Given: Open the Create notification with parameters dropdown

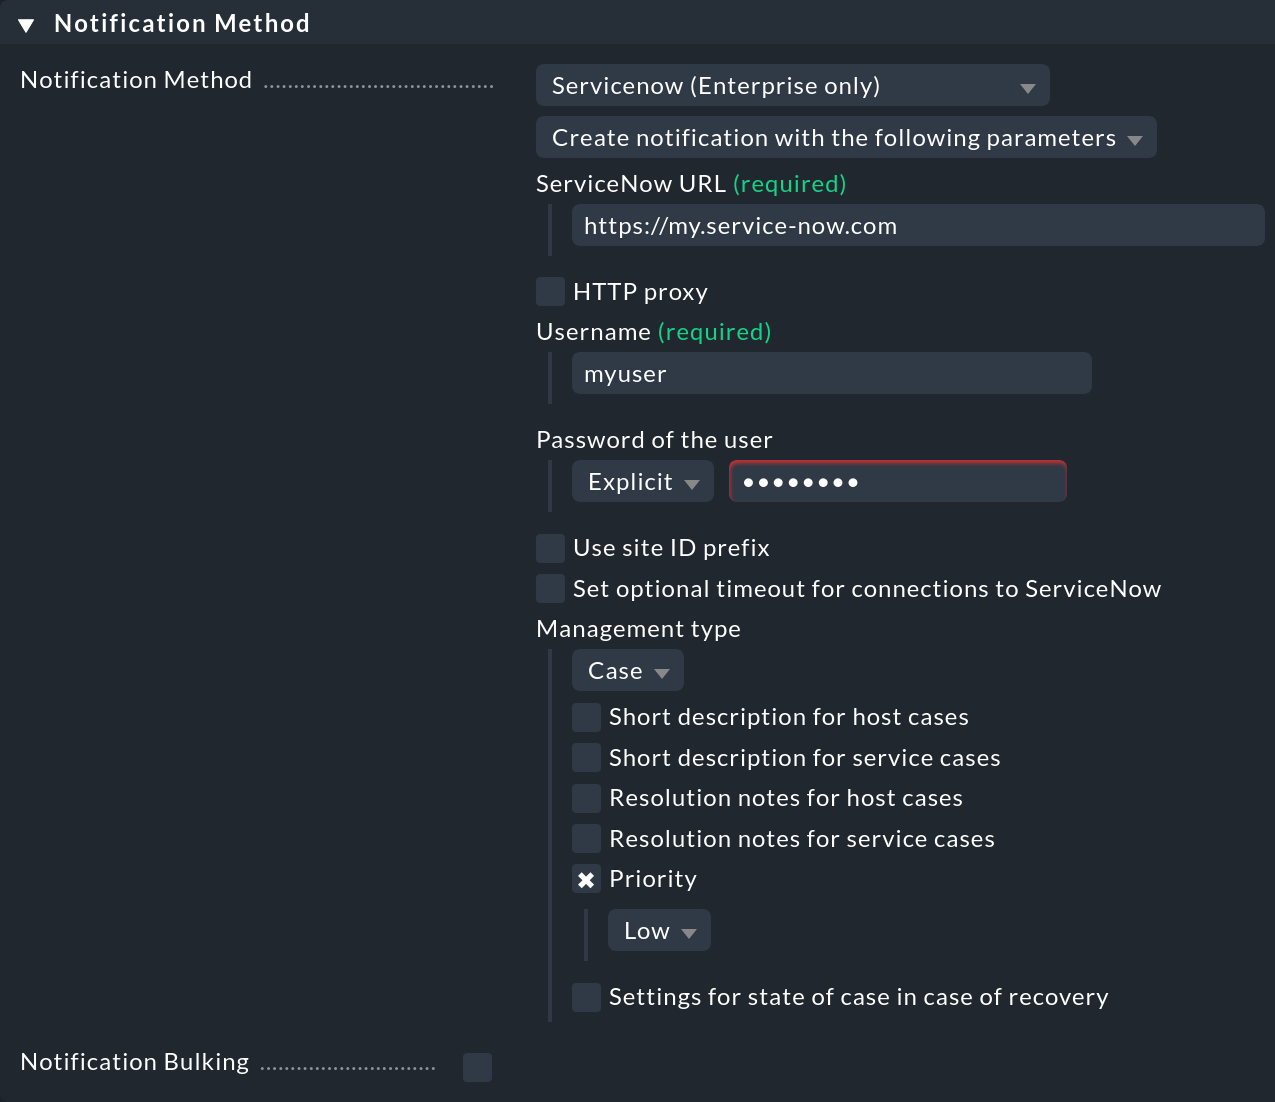Looking at the screenshot, I should [x=846, y=137].
